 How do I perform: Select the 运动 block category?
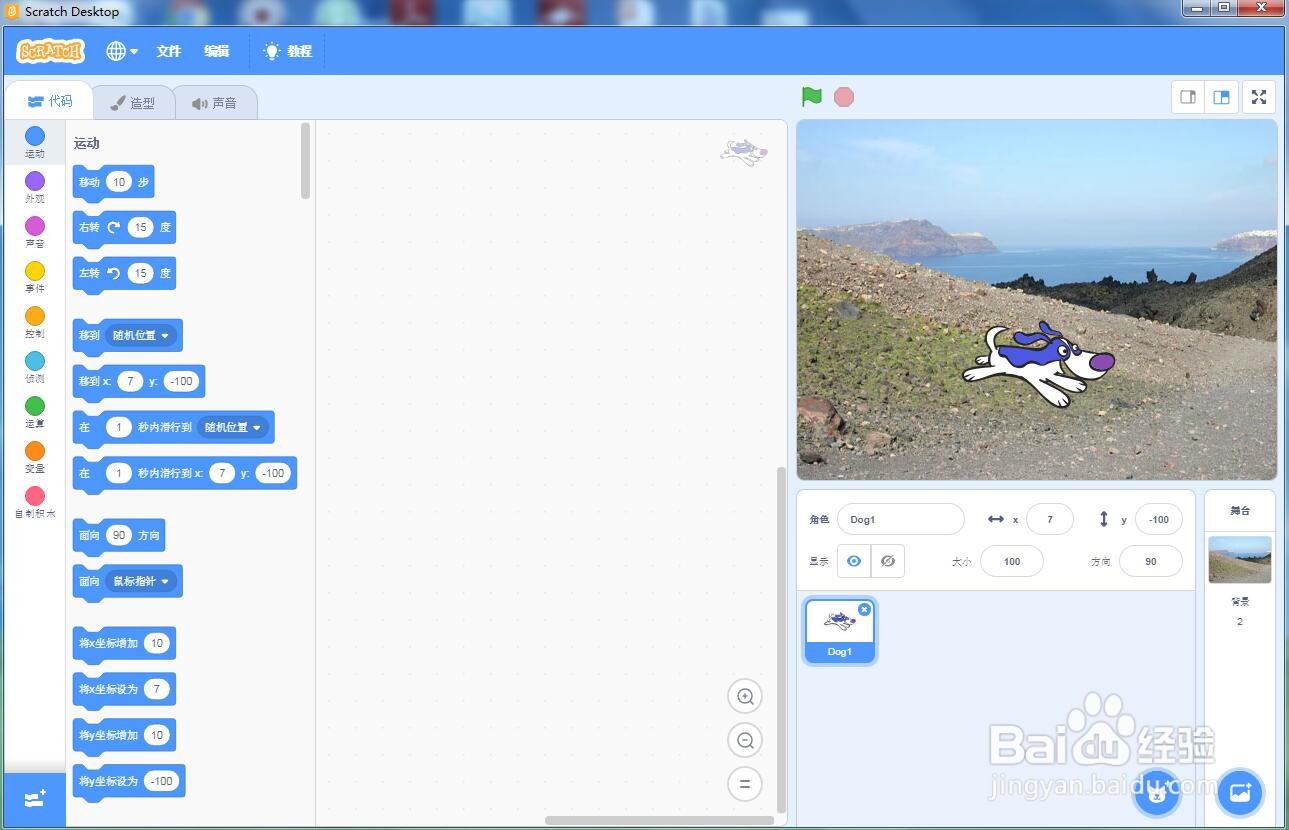coord(35,142)
